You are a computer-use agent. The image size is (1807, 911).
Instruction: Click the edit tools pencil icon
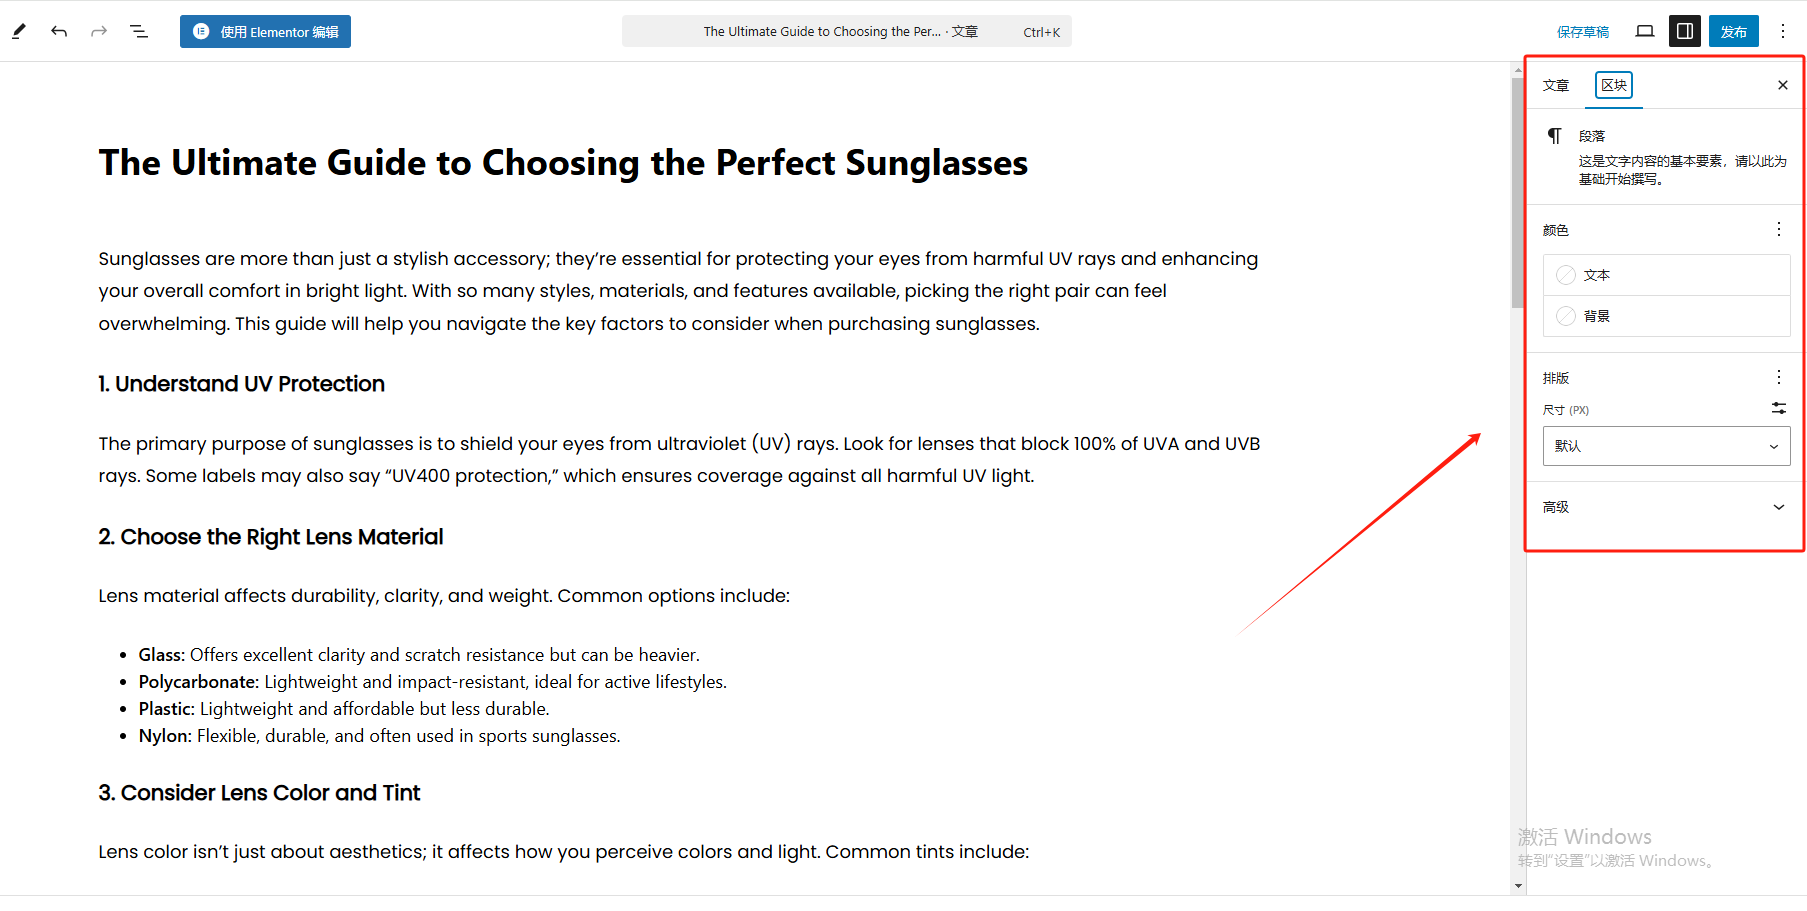pyautogui.click(x=19, y=31)
